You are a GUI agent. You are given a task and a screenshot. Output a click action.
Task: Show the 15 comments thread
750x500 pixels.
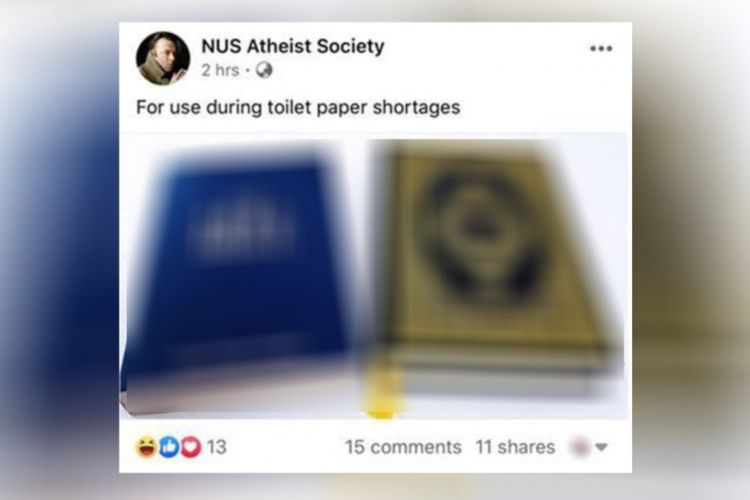[x=403, y=447]
